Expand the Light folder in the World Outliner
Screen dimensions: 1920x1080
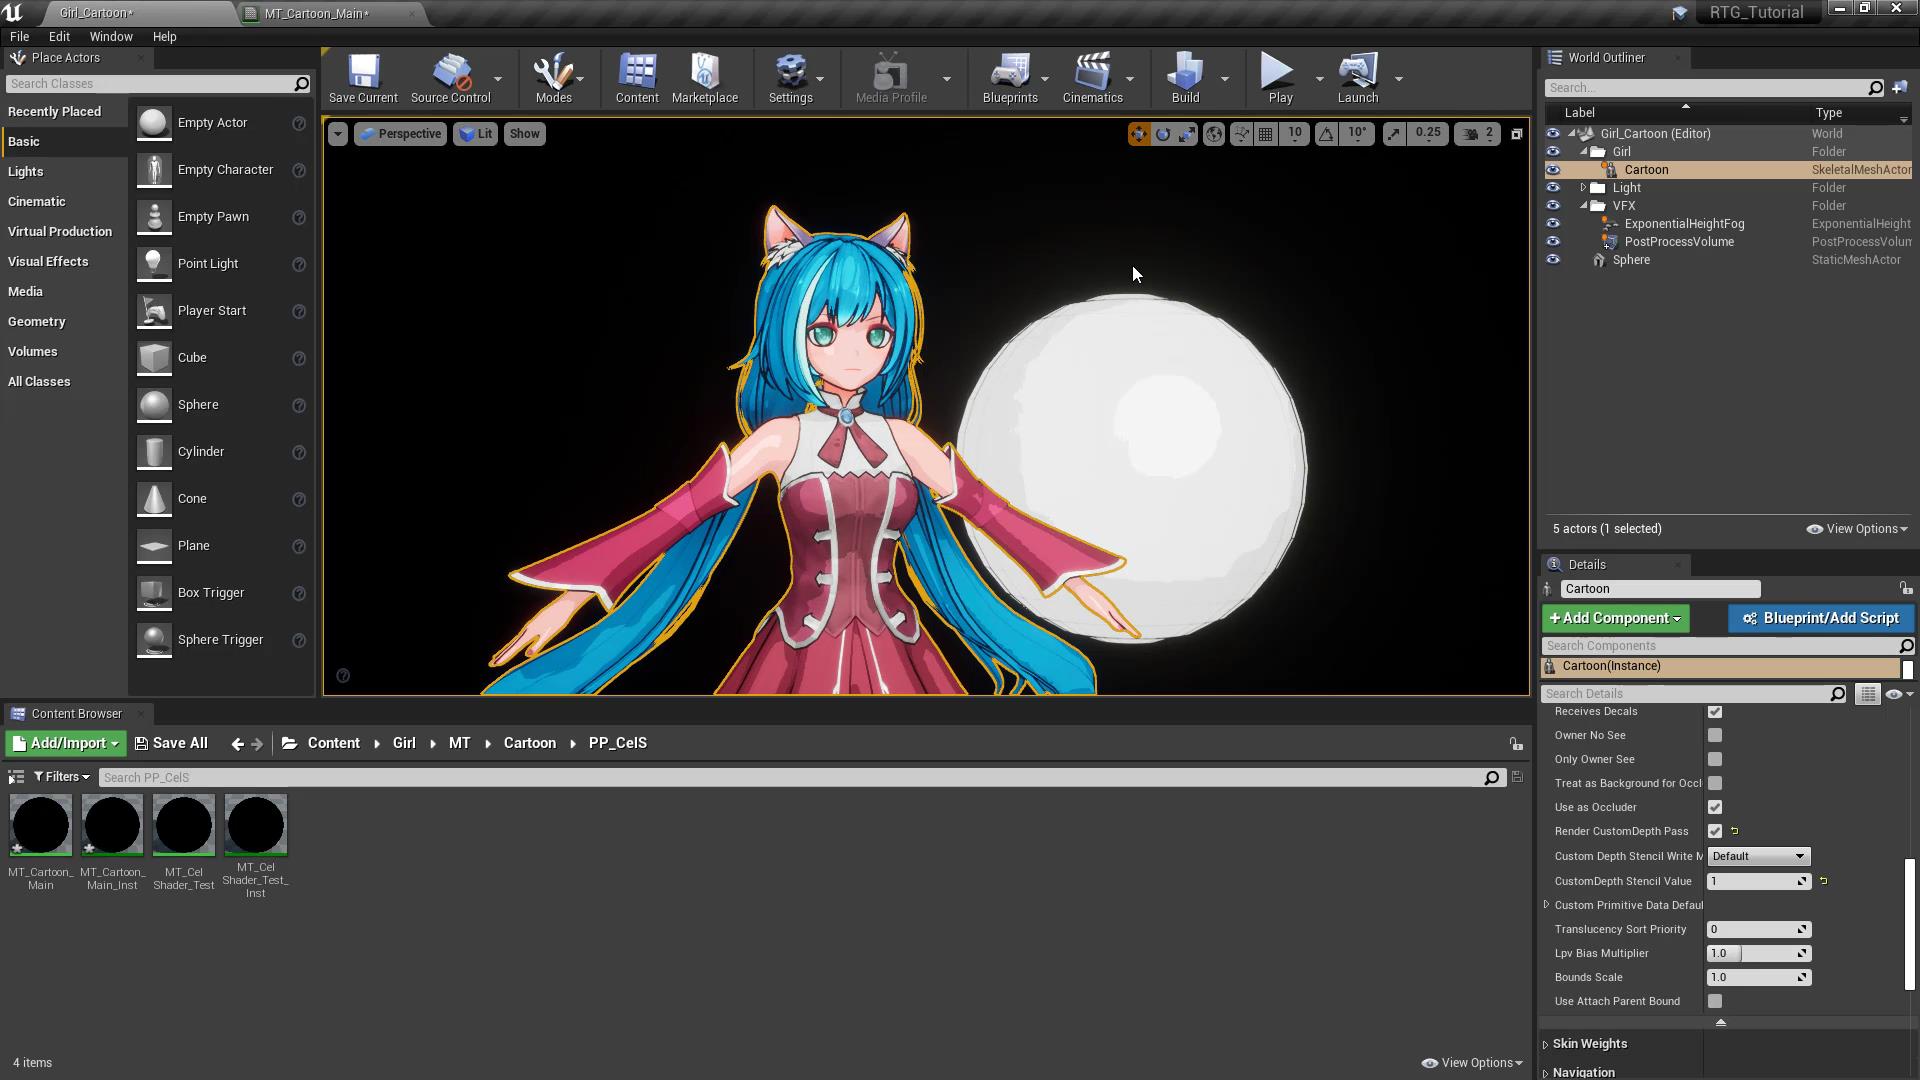(x=1583, y=188)
